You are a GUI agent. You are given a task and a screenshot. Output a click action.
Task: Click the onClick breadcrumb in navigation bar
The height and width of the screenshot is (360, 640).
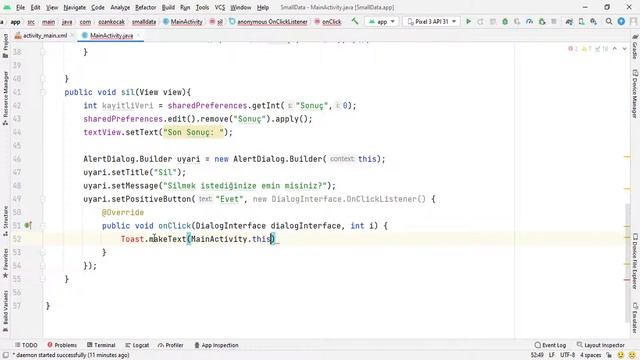point(328,22)
